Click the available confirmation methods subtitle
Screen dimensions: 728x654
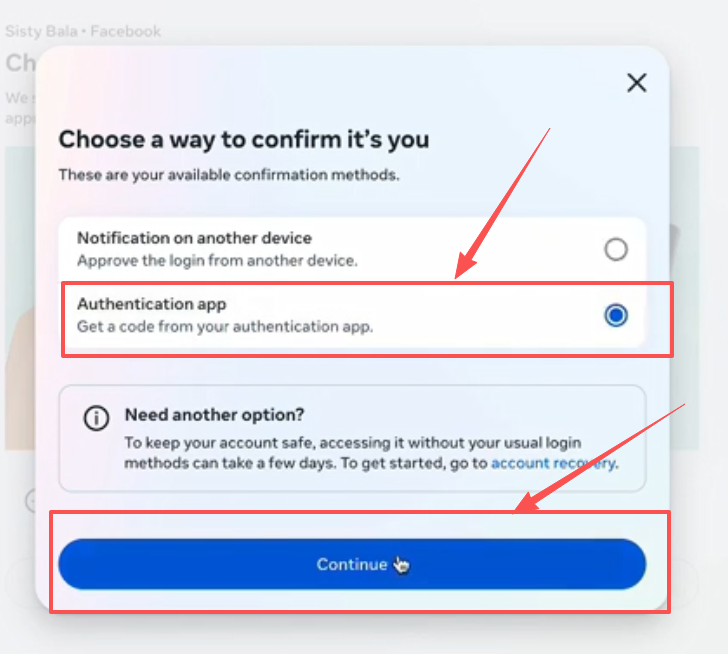(229, 175)
